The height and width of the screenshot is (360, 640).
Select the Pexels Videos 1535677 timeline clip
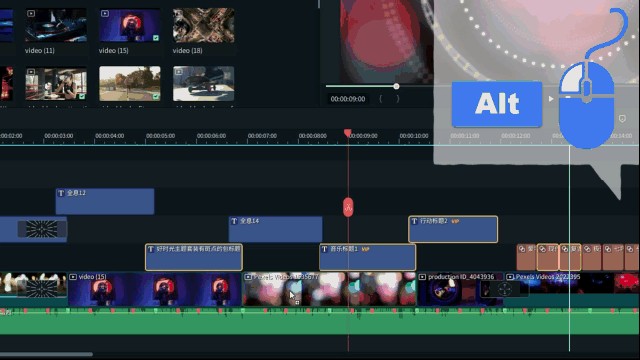pos(329,289)
